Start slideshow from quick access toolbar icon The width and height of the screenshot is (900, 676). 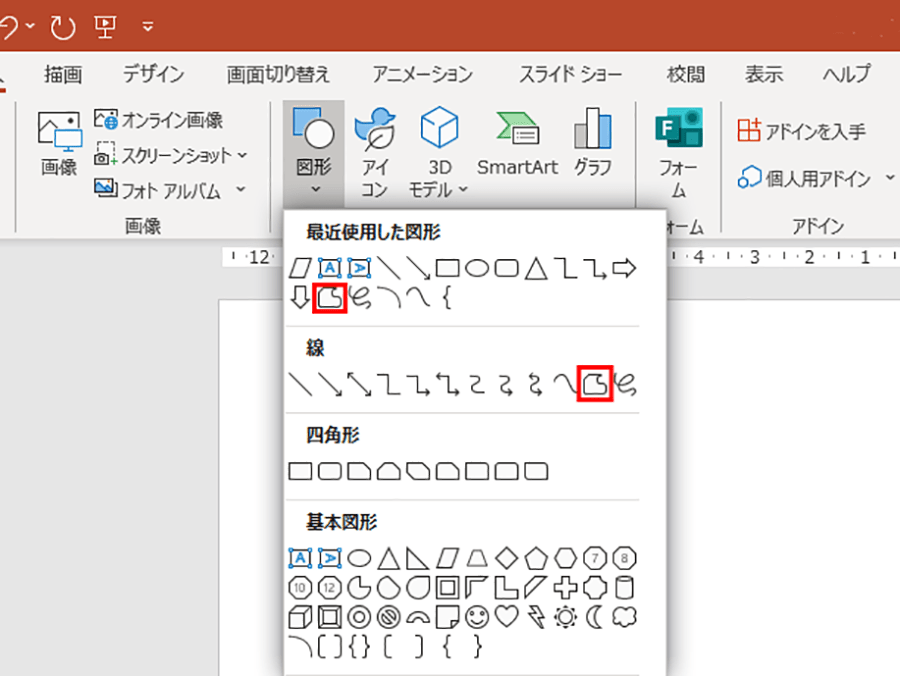pyautogui.click(x=106, y=26)
